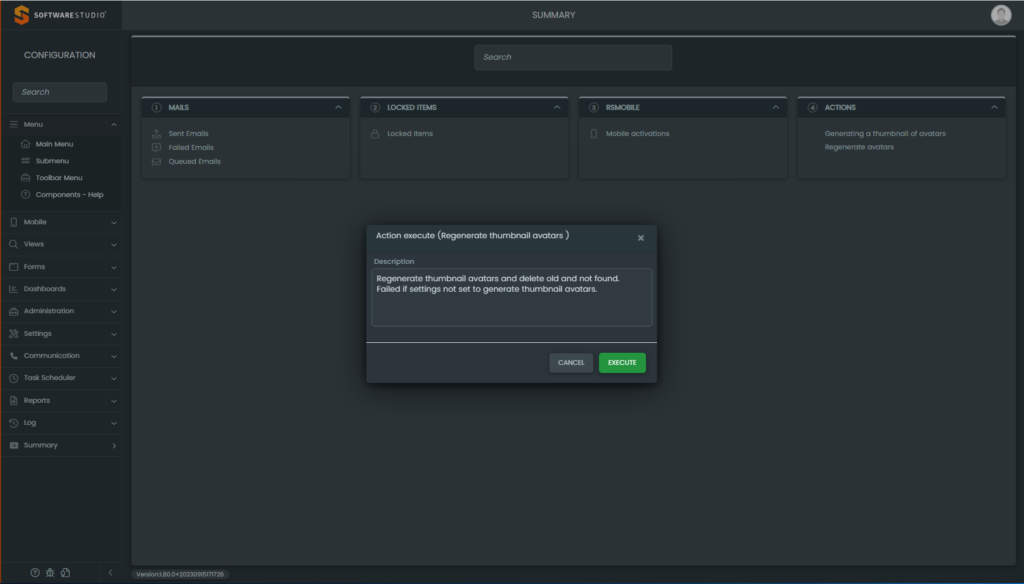Open the Regenerate avatars action link
Image resolution: width=1024 pixels, height=584 pixels.
point(859,147)
